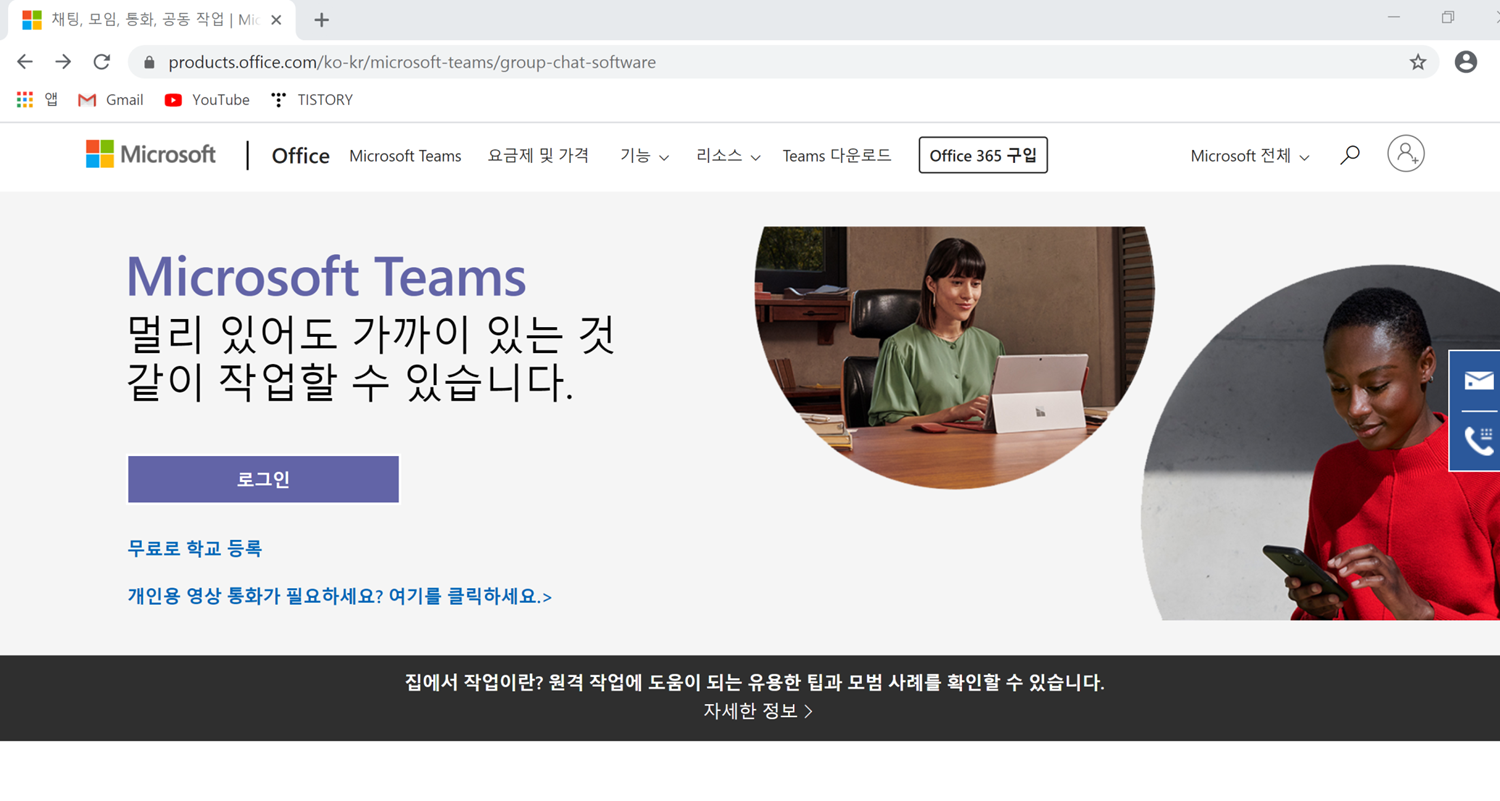
Task: Click the woman-with-phone hero image
Action: [1320, 442]
